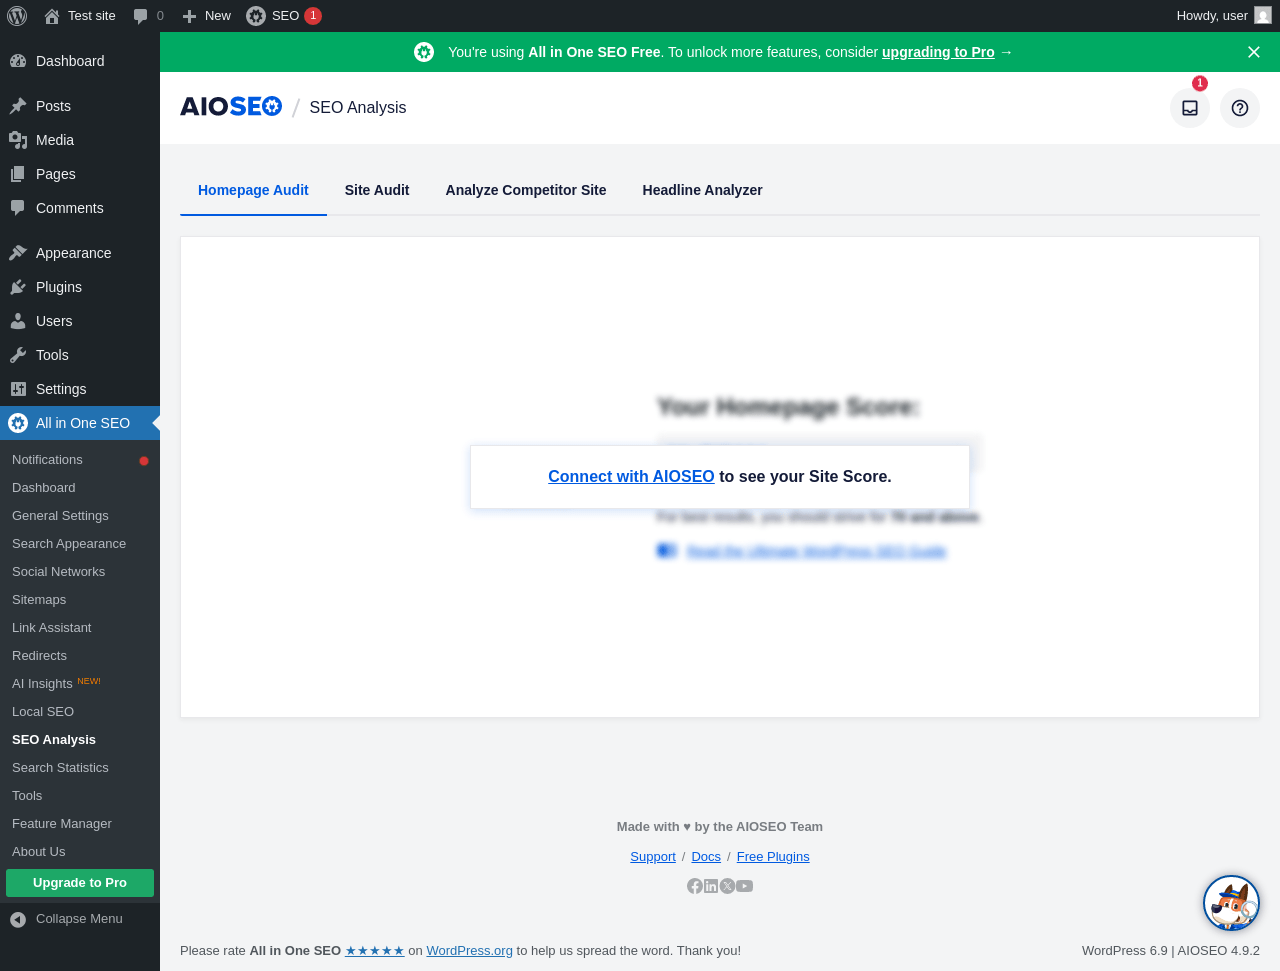Open Search Appearance submenu item

pos(80,544)
